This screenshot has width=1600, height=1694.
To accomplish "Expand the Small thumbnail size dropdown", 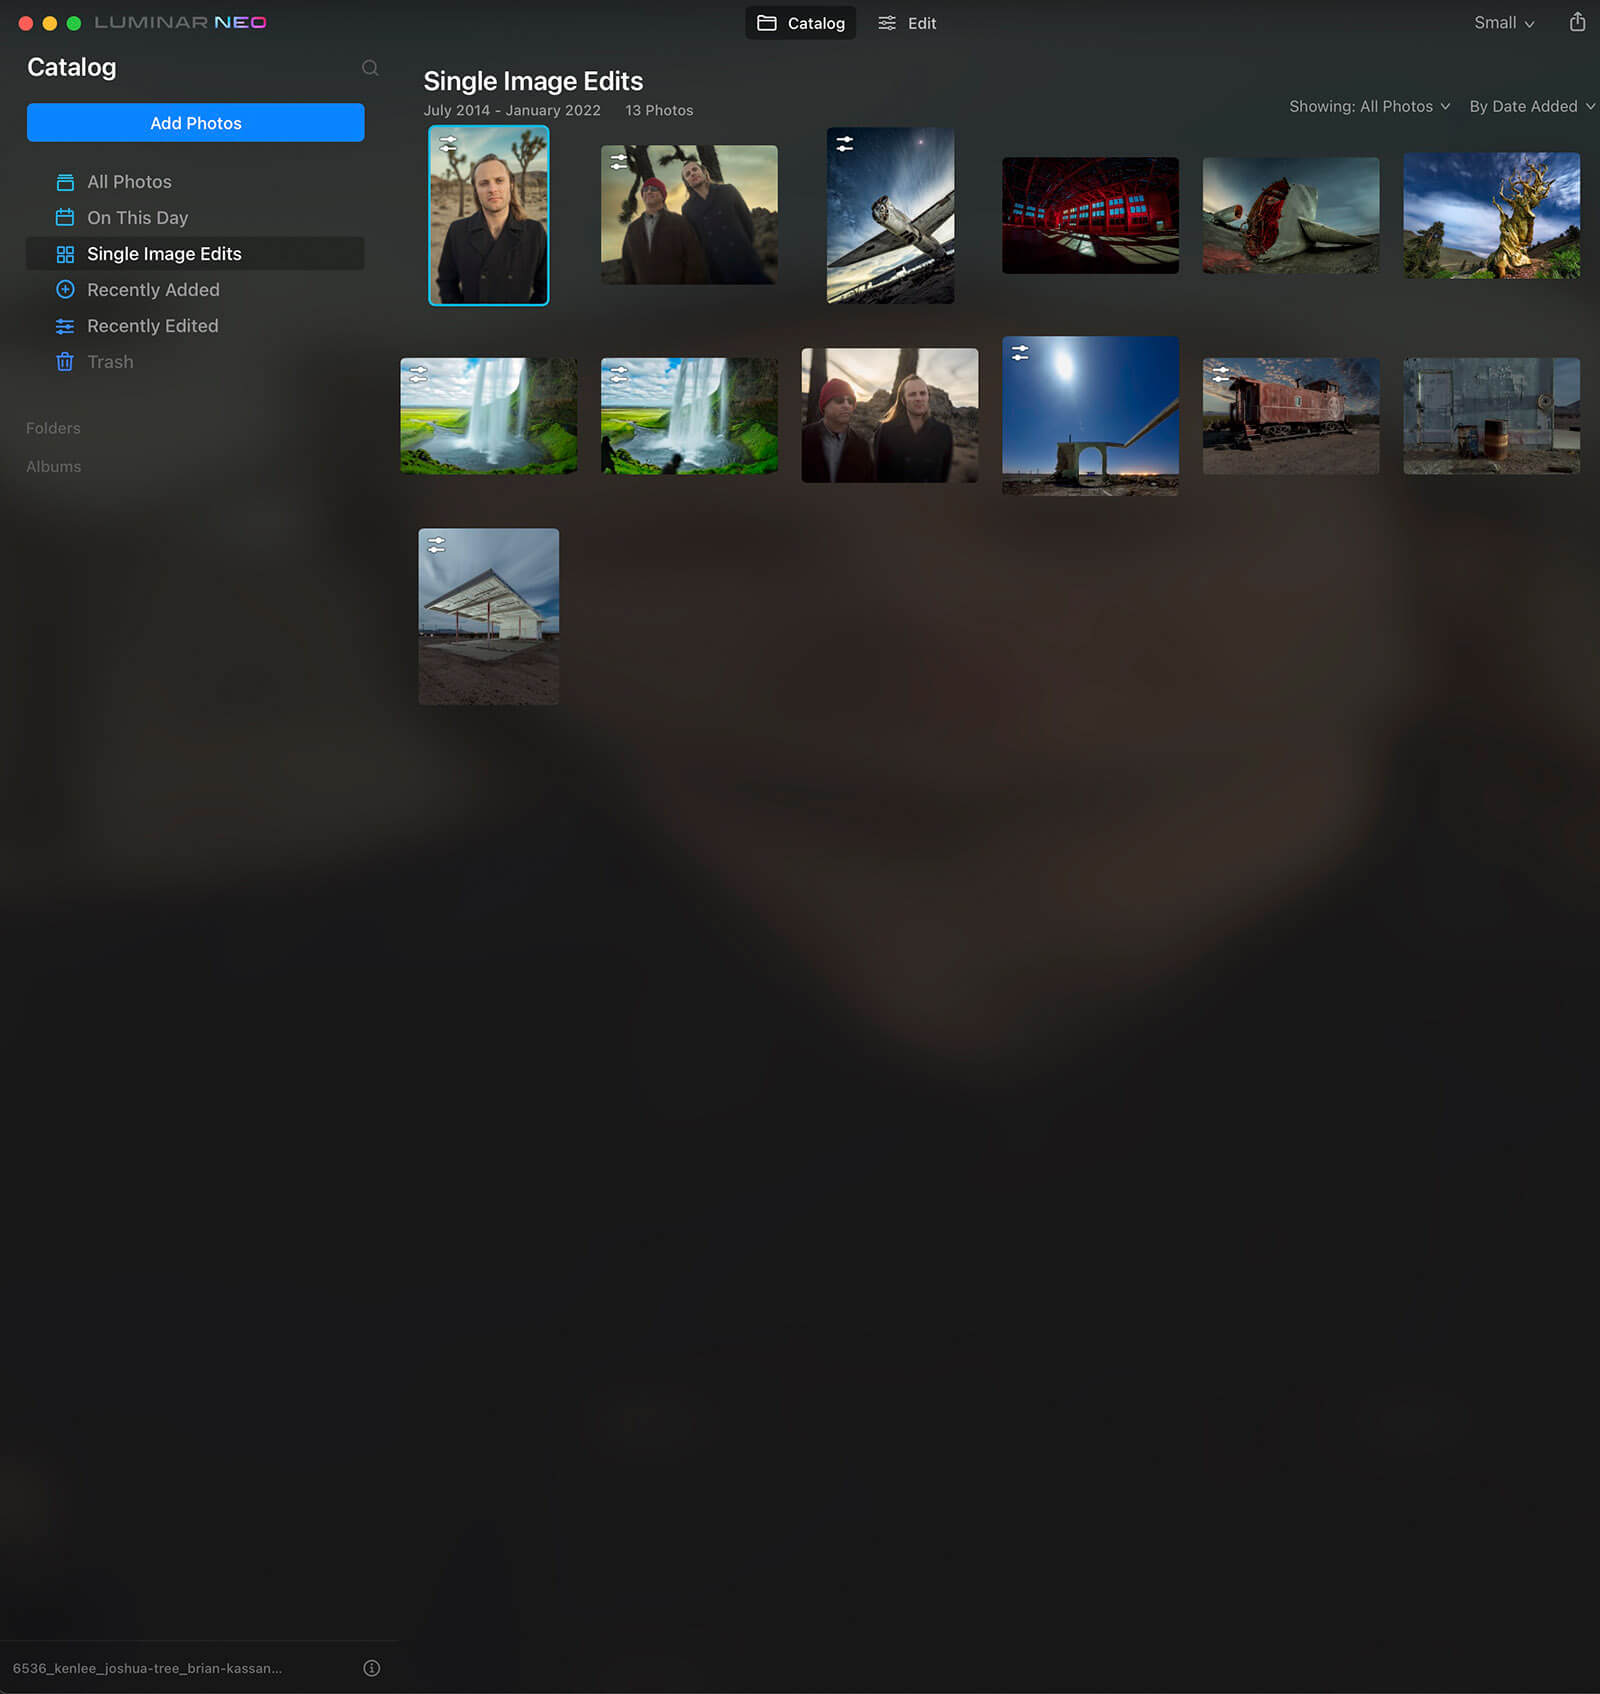I will [x=1503, y=23].
